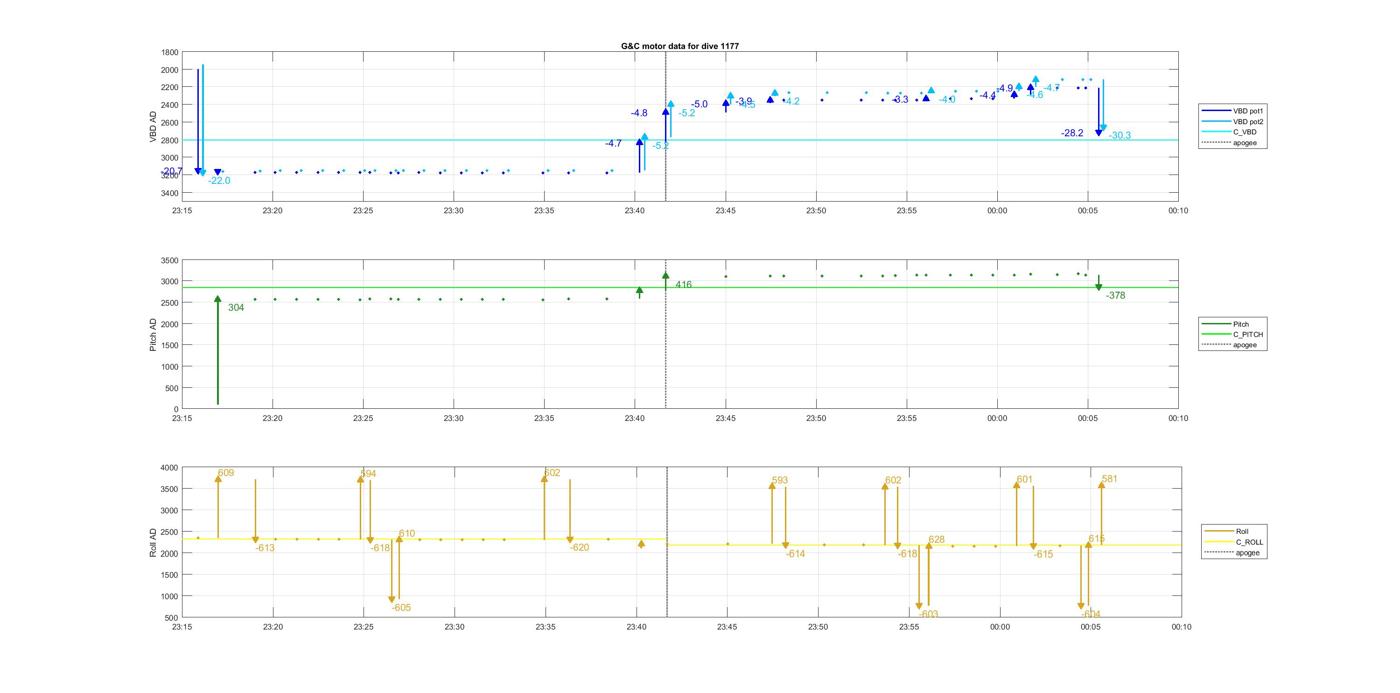Click the dashed apogee line in Roll plot
1400x693 pixels.
coord(667,542)
